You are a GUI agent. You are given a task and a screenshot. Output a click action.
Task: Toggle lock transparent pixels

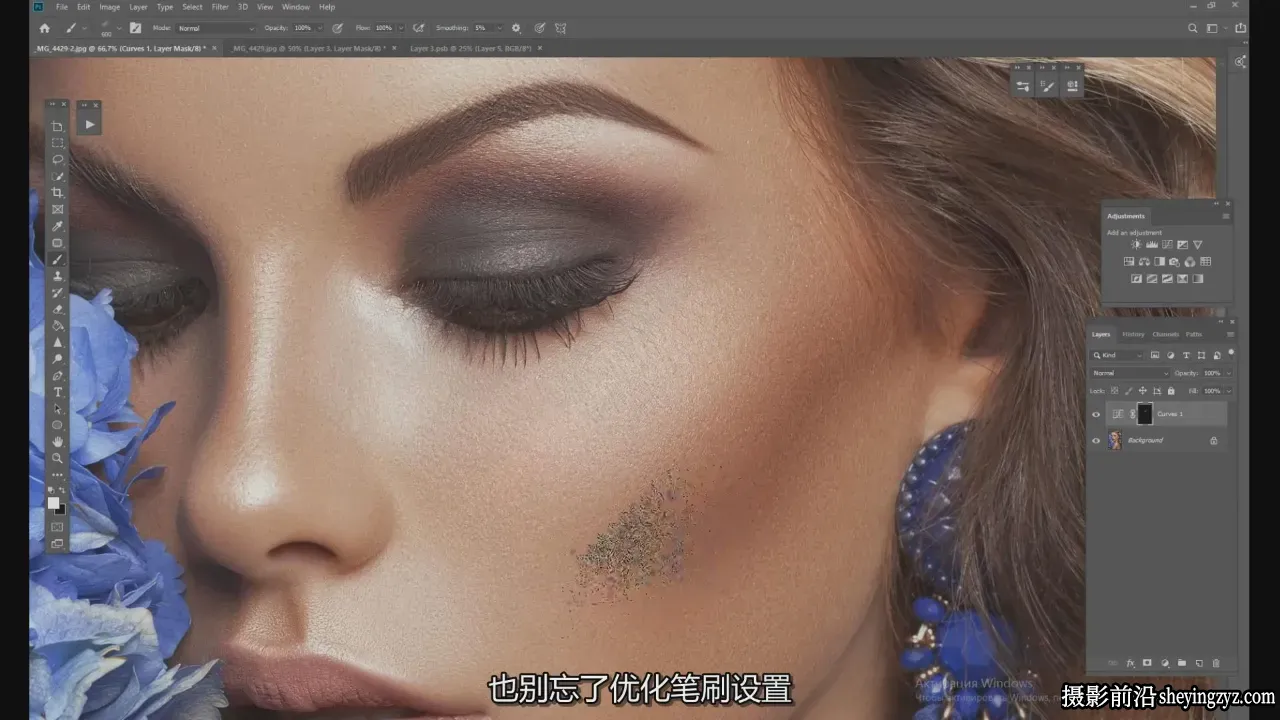click(x=1115, y=390)
